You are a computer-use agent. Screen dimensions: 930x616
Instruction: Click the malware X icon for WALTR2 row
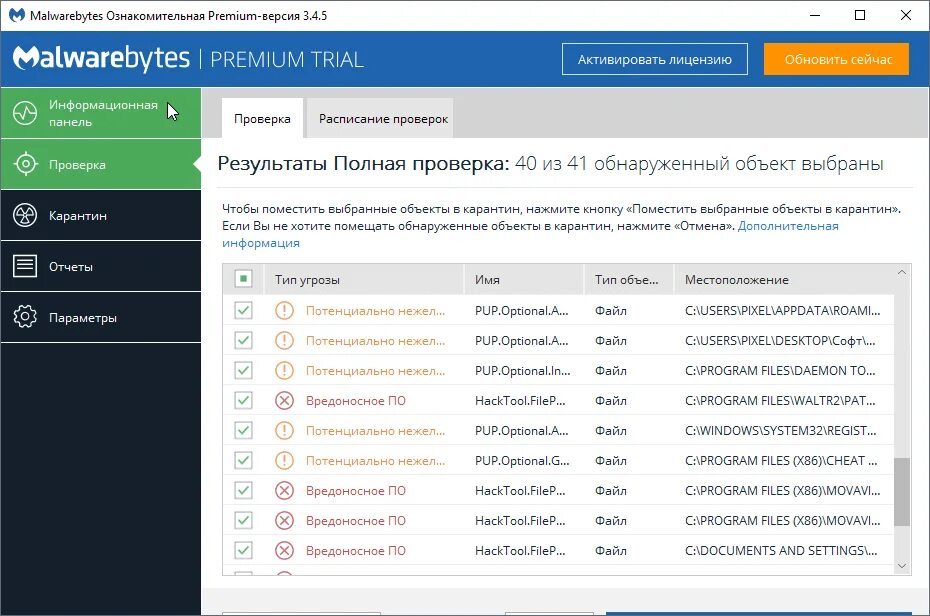click(285, 401)
